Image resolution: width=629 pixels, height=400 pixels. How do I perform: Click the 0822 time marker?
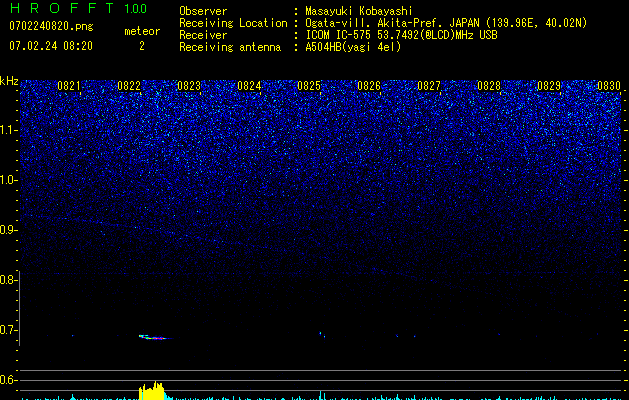pos(129,86)
